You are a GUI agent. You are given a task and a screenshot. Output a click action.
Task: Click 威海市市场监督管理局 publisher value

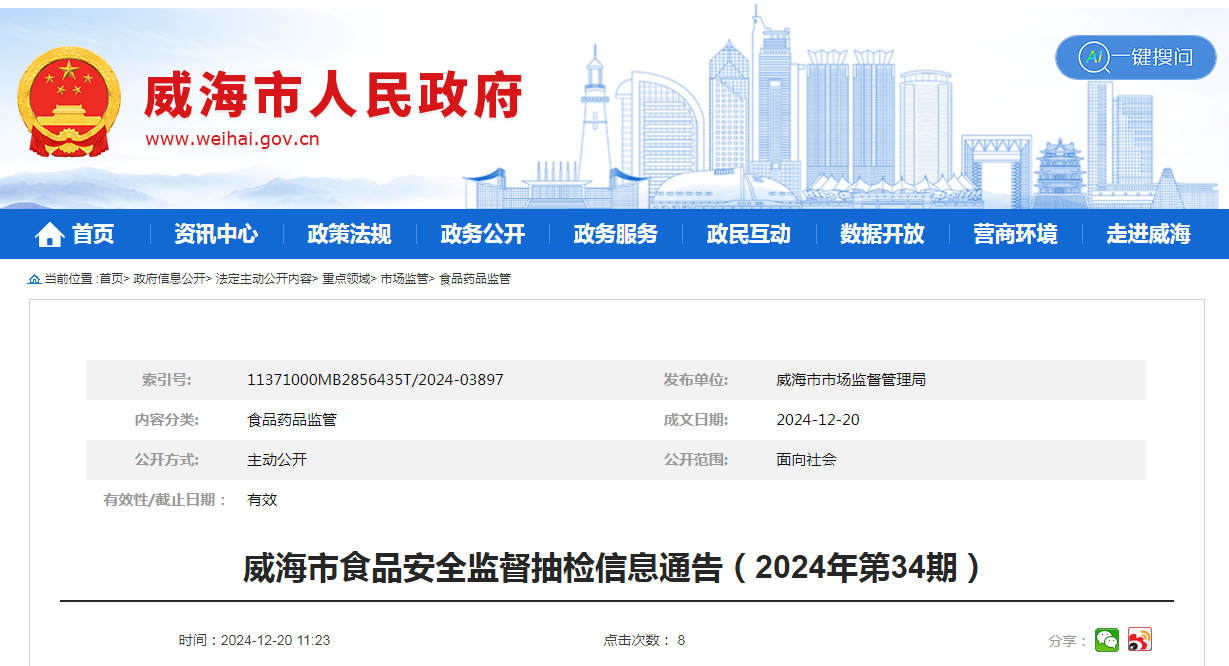pyautogui.click(x=851, y=380)
